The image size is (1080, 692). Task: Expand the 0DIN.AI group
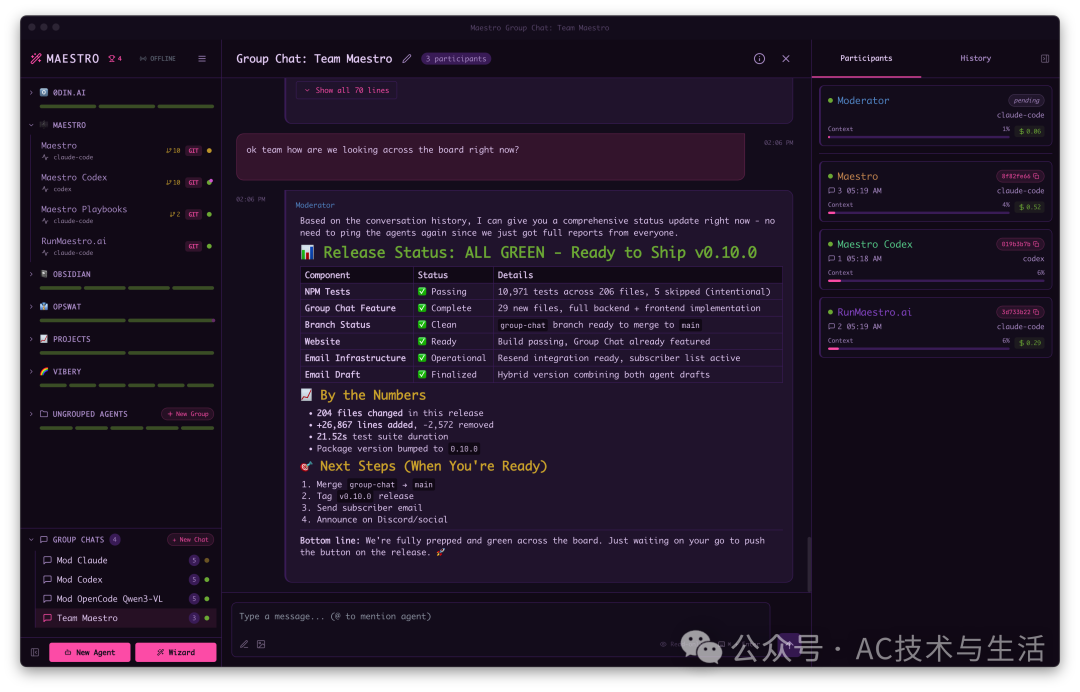point(31,92)
